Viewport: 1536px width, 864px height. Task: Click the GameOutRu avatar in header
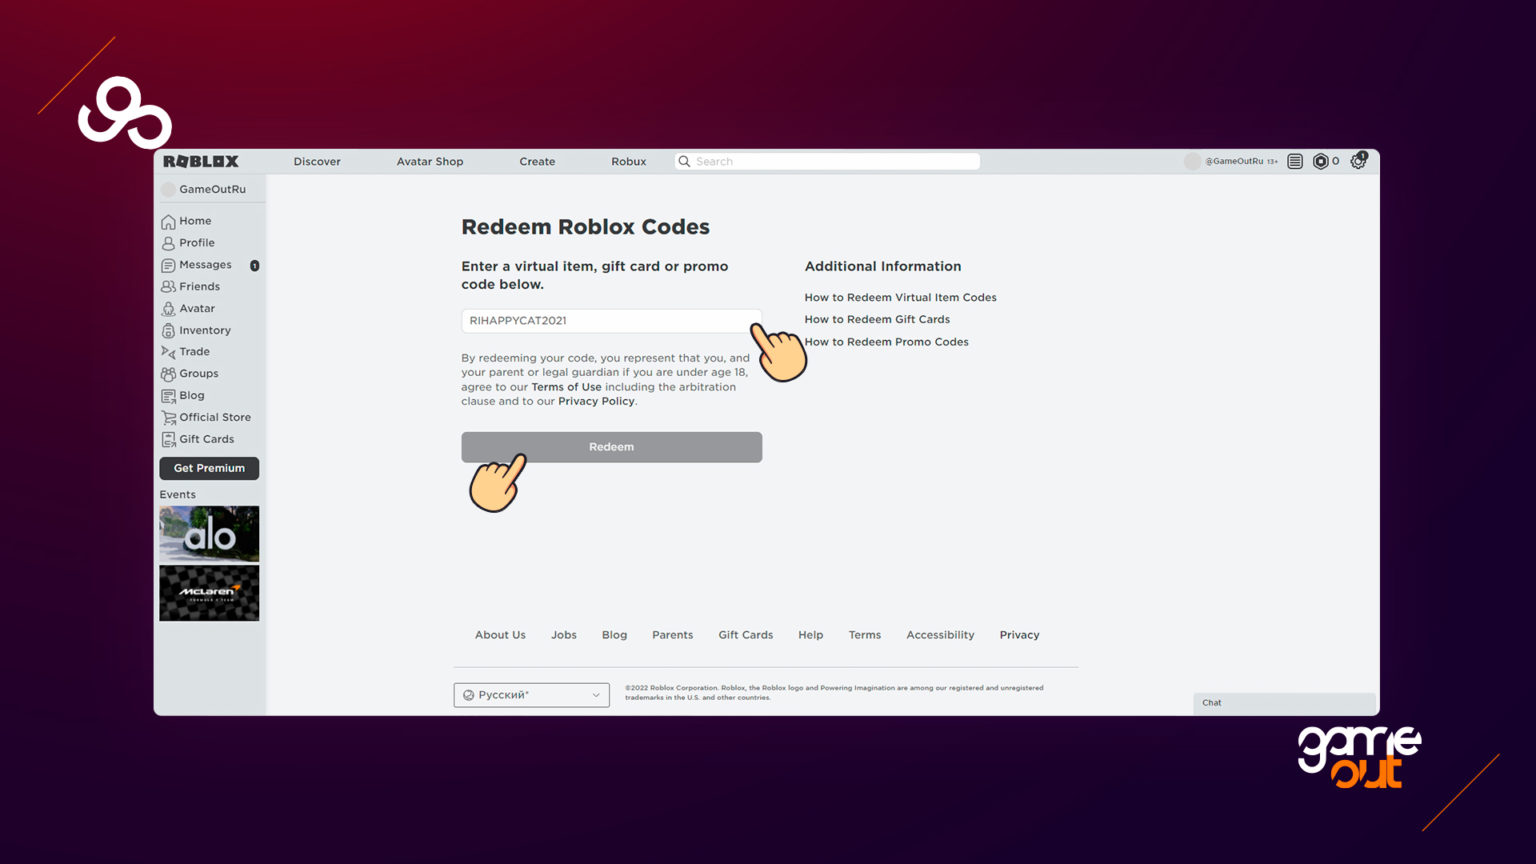1192,161
